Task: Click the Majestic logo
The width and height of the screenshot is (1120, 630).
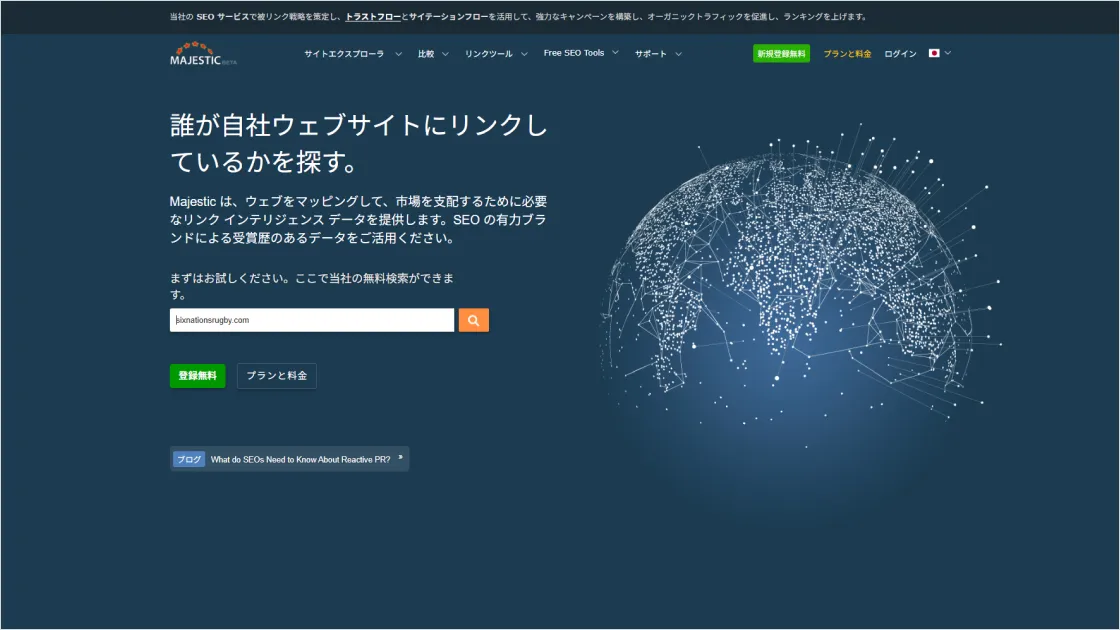Action: 203,54
